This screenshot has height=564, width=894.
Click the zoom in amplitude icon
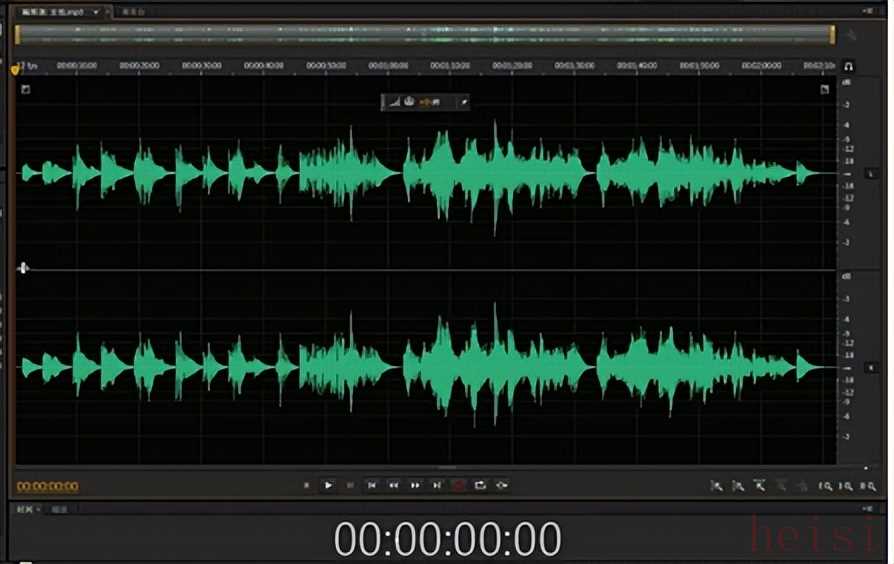(716, 486)
